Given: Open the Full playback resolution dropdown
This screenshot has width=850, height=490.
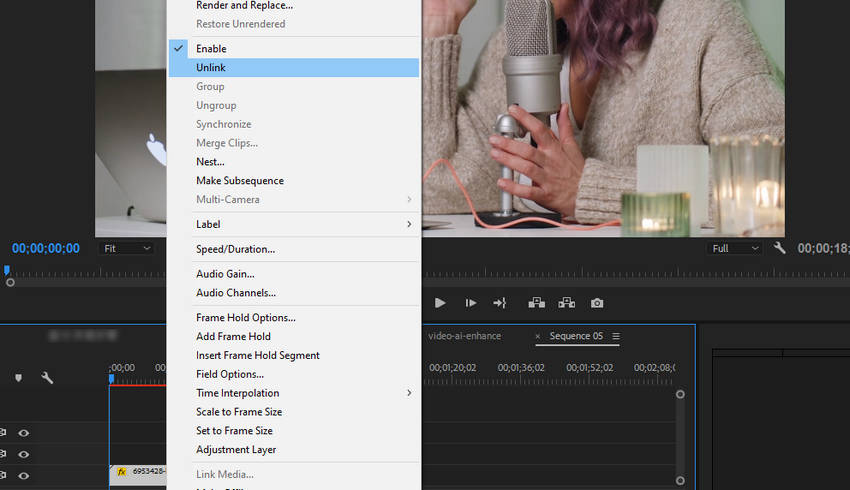Looking at the screenshot, I should [735, 248].
